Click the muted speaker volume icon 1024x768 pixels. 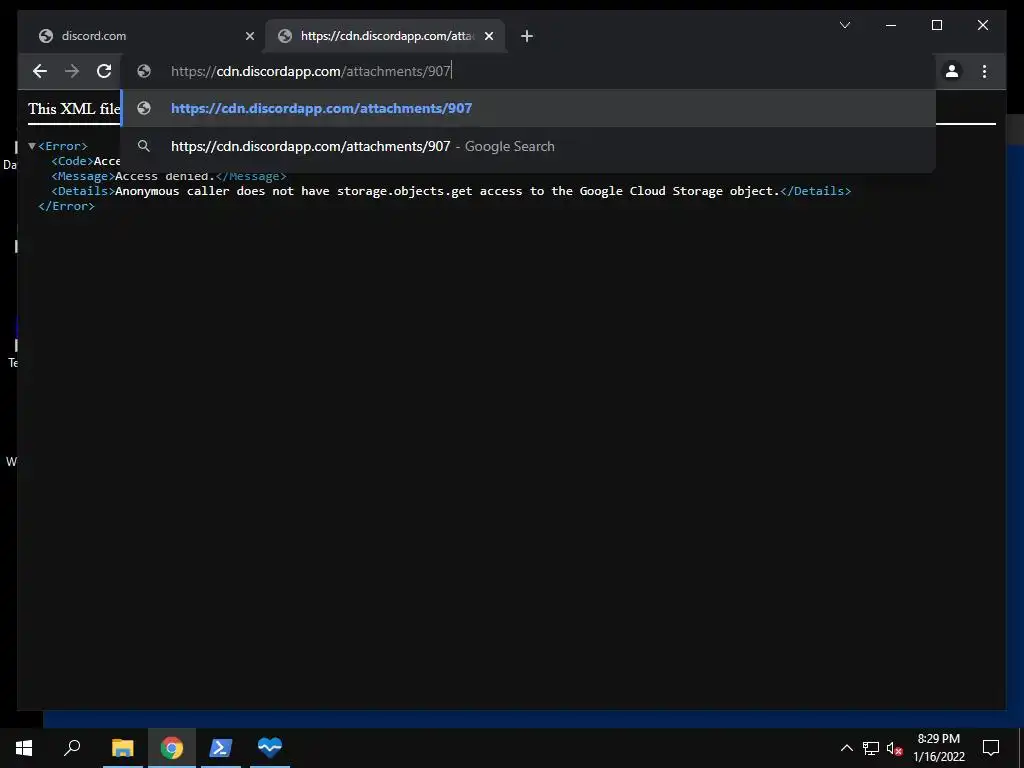pyautogui.click(x=894, y=748)
